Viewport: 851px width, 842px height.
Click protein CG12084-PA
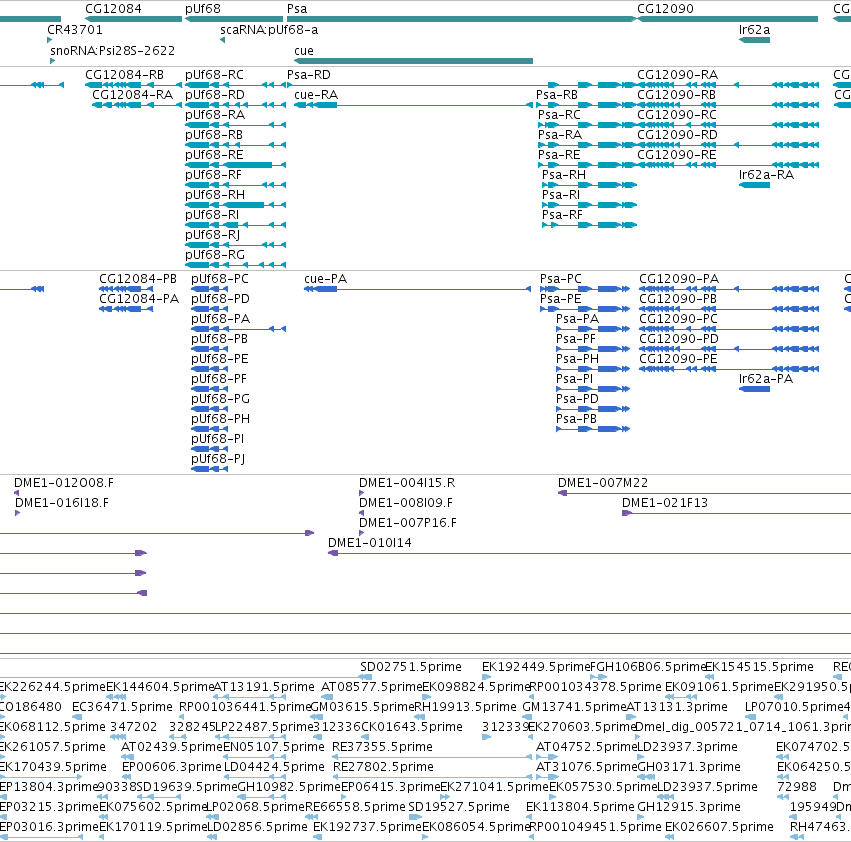[x=139, y=299]
